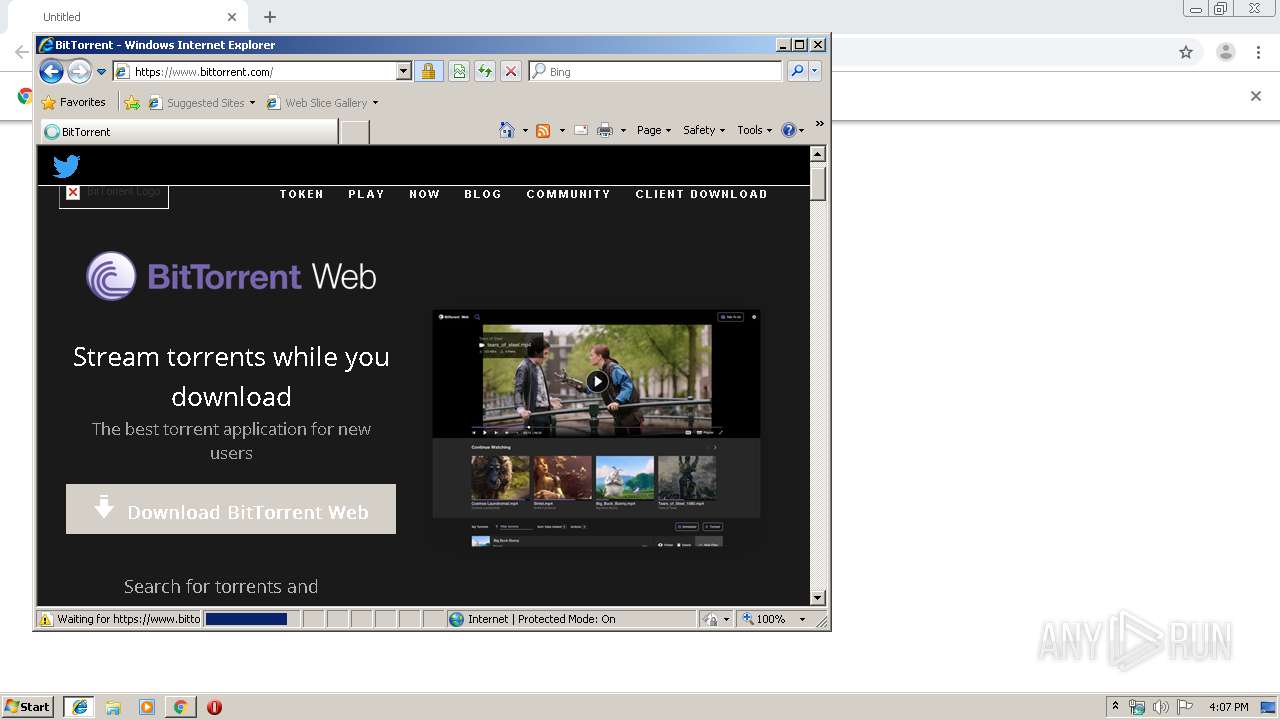Click the Home icon in command bar
The width and height of the screenshot is (1280, 720).
point(507,130)
